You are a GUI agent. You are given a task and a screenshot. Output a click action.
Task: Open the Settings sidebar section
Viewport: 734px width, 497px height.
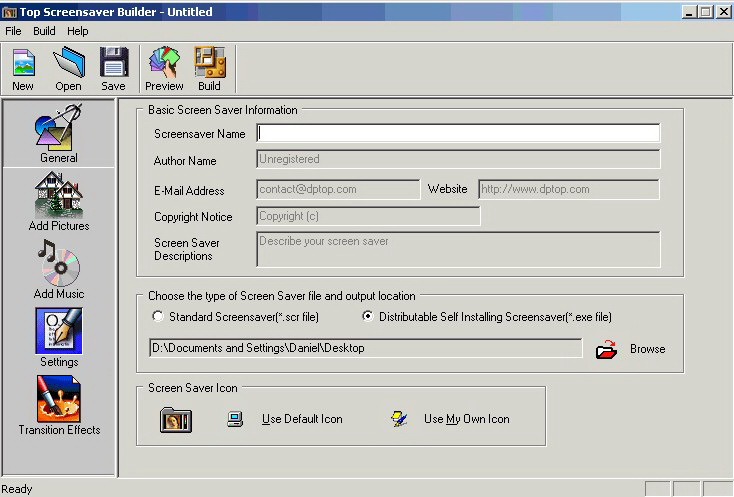click(x=59, y=337)
